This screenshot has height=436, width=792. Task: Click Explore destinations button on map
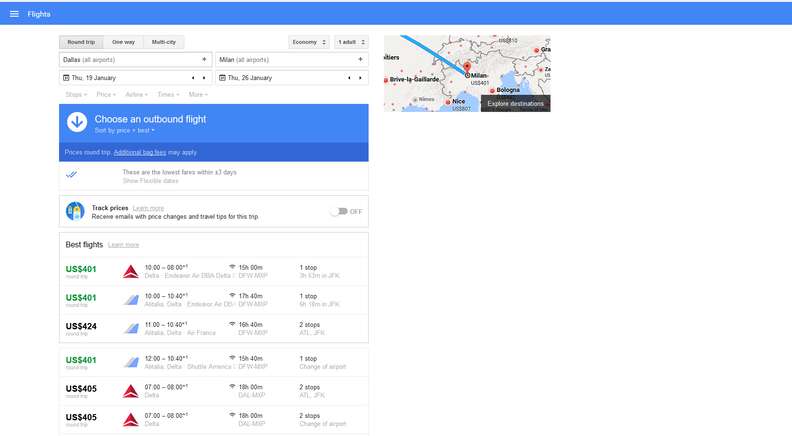(x=516, y=104)
